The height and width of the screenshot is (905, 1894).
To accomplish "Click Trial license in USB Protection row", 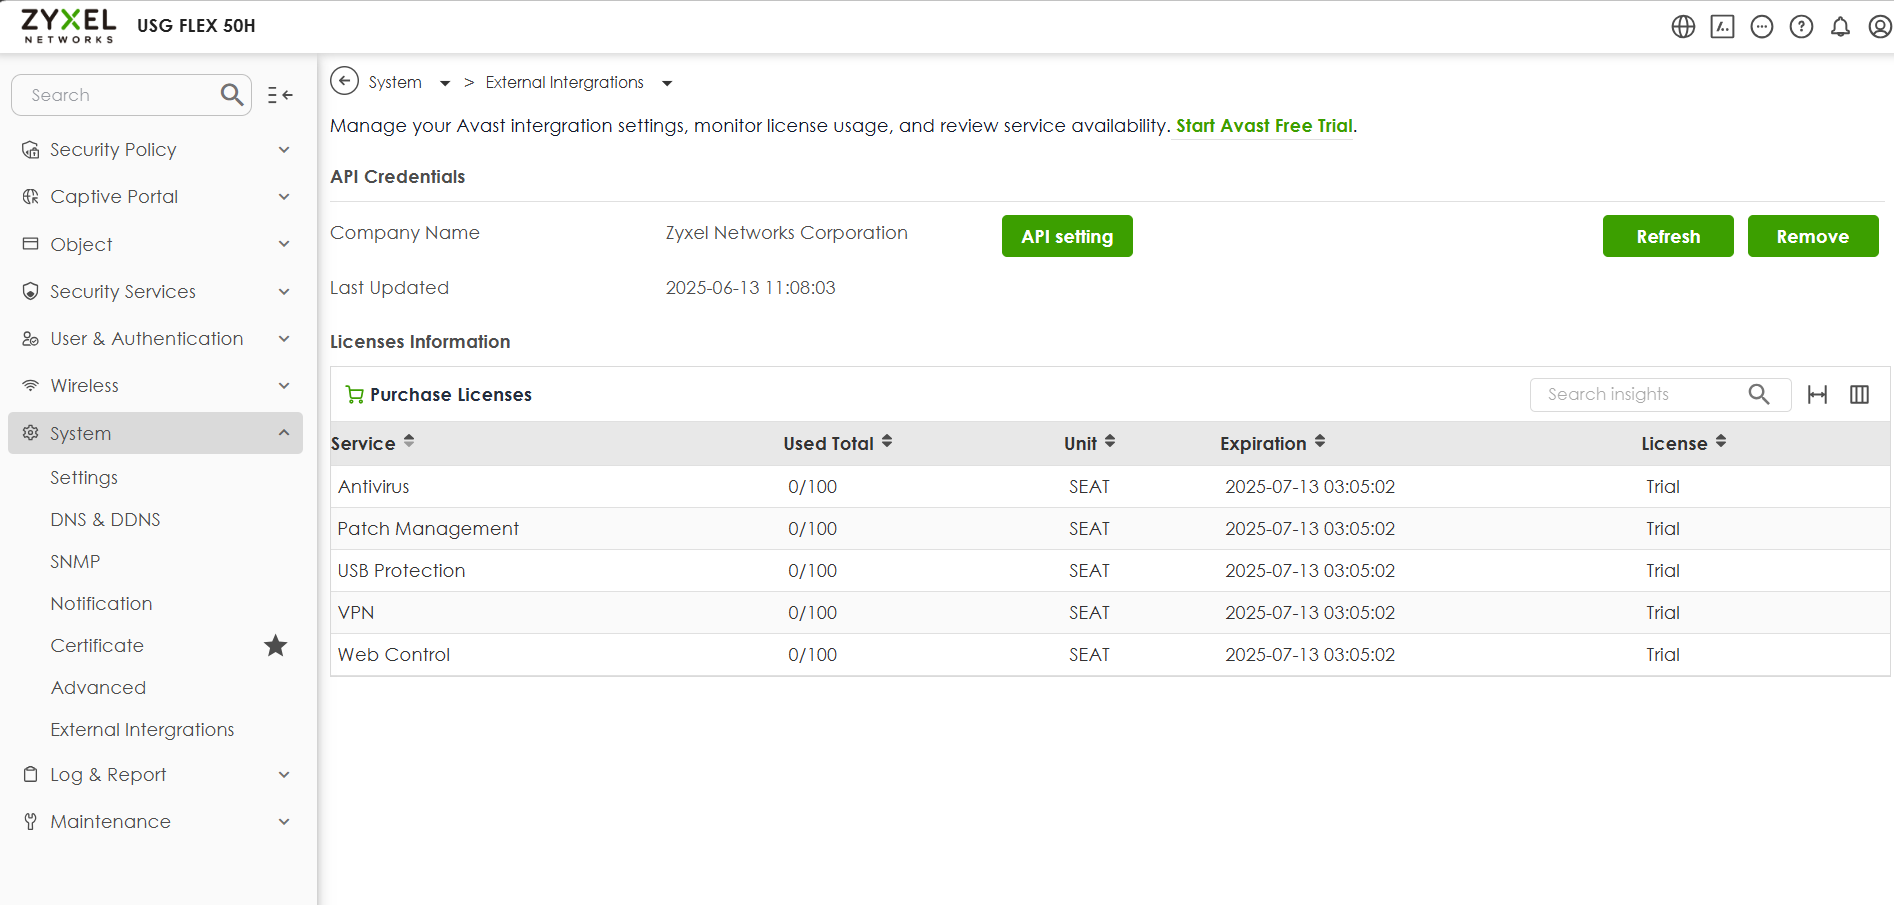I will [x=1663, y=571].
